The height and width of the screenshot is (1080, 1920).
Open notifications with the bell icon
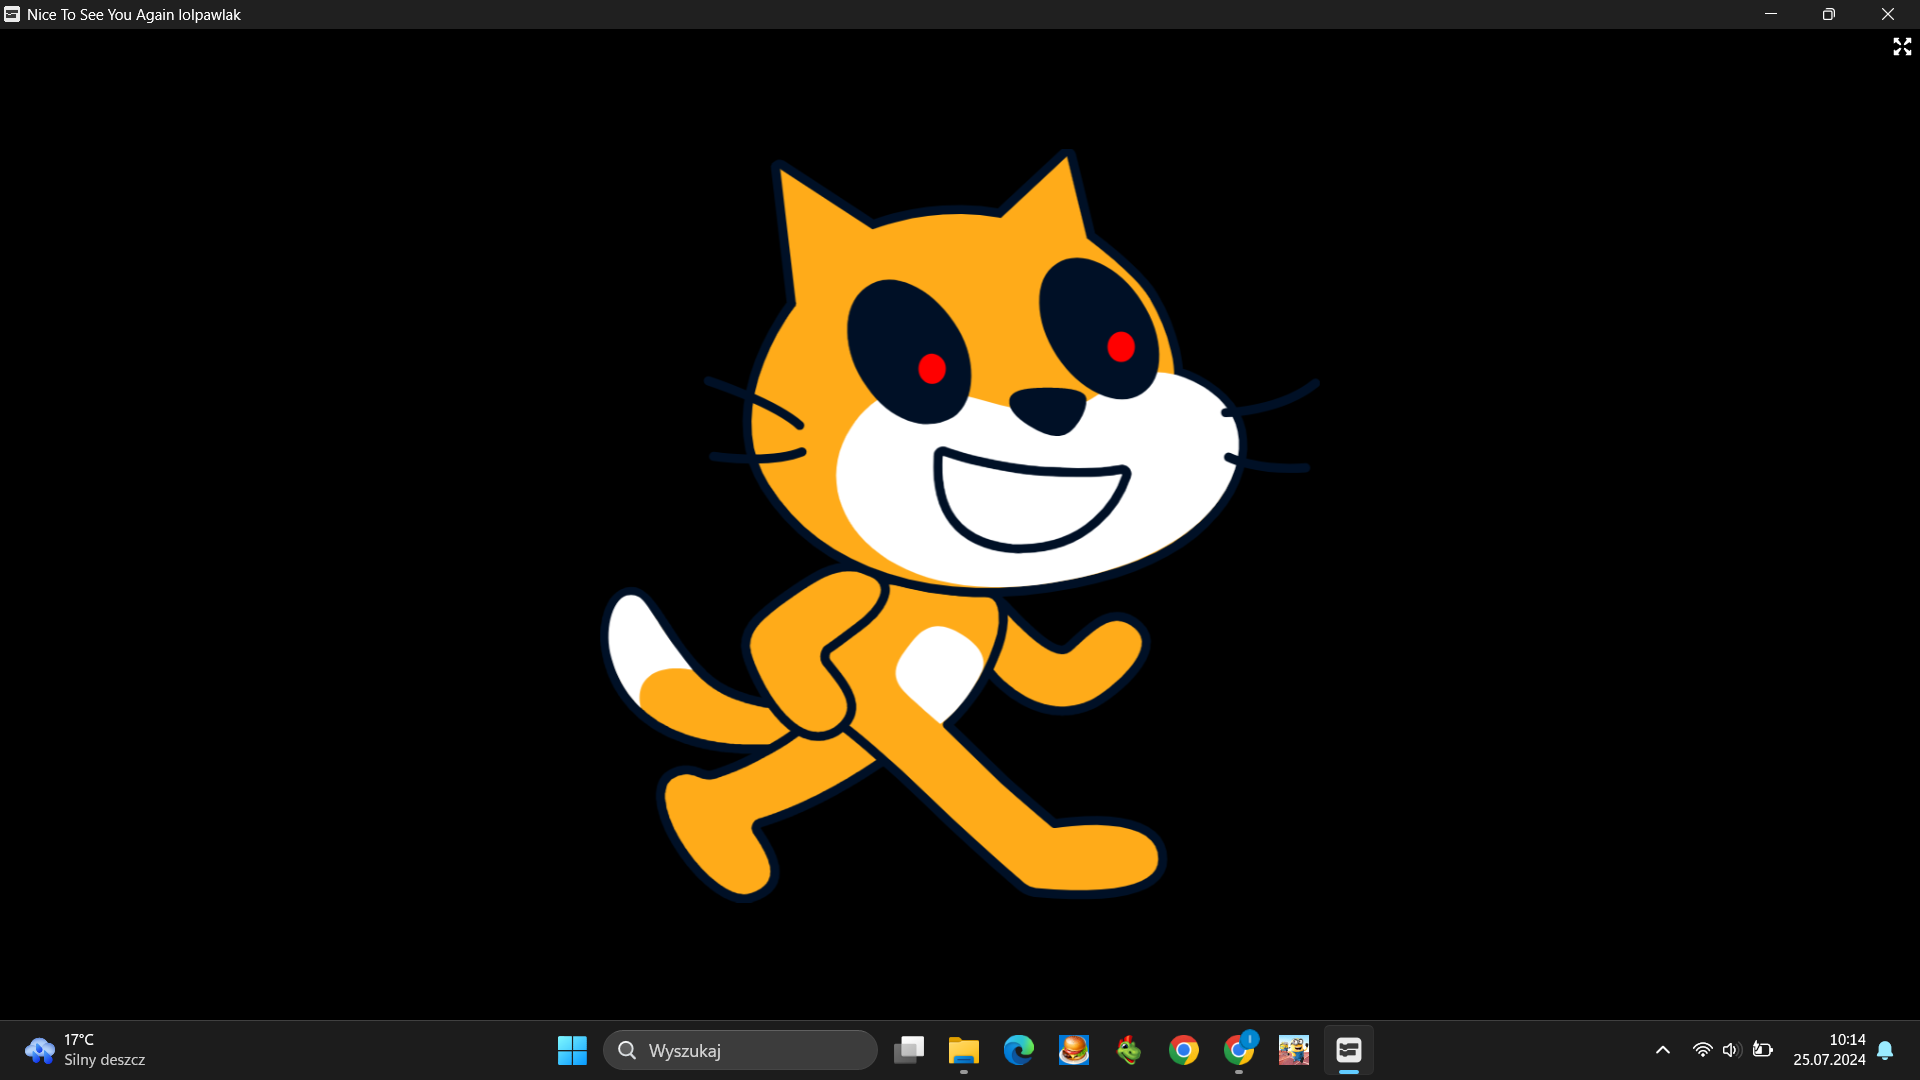(x=1885, y=1050)
